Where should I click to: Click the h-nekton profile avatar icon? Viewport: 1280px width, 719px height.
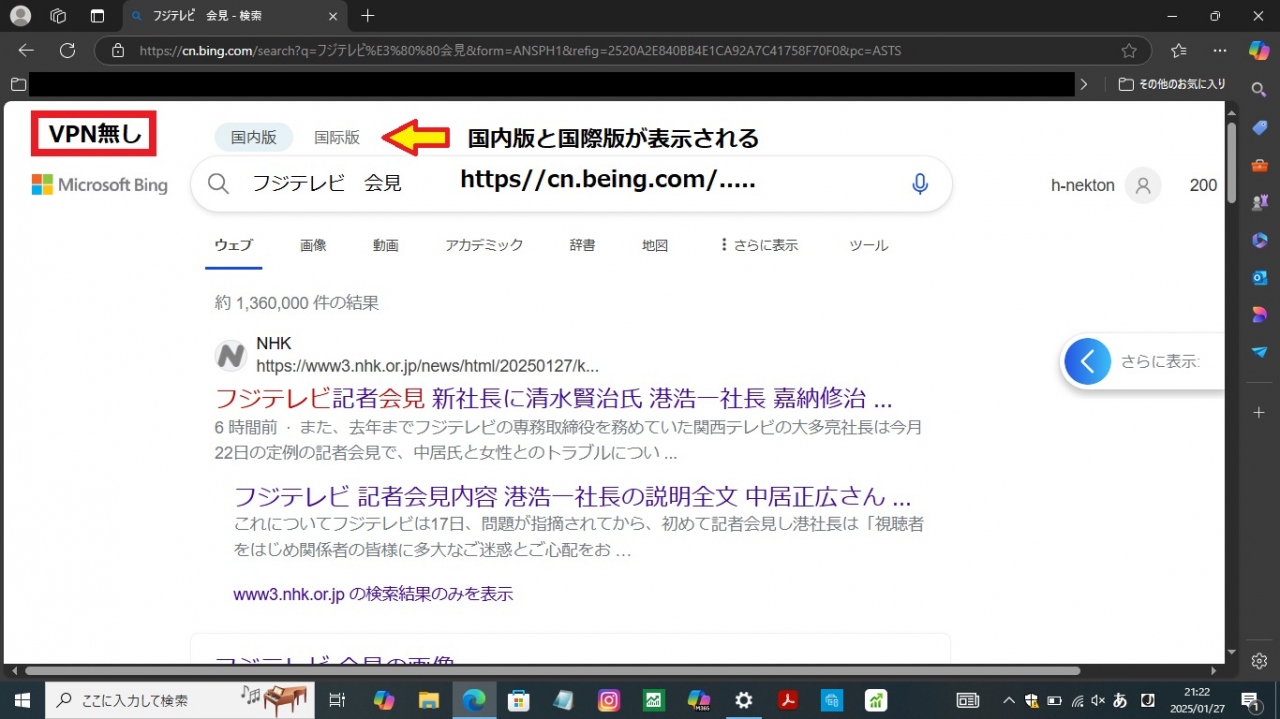[x=1142, y=185]
